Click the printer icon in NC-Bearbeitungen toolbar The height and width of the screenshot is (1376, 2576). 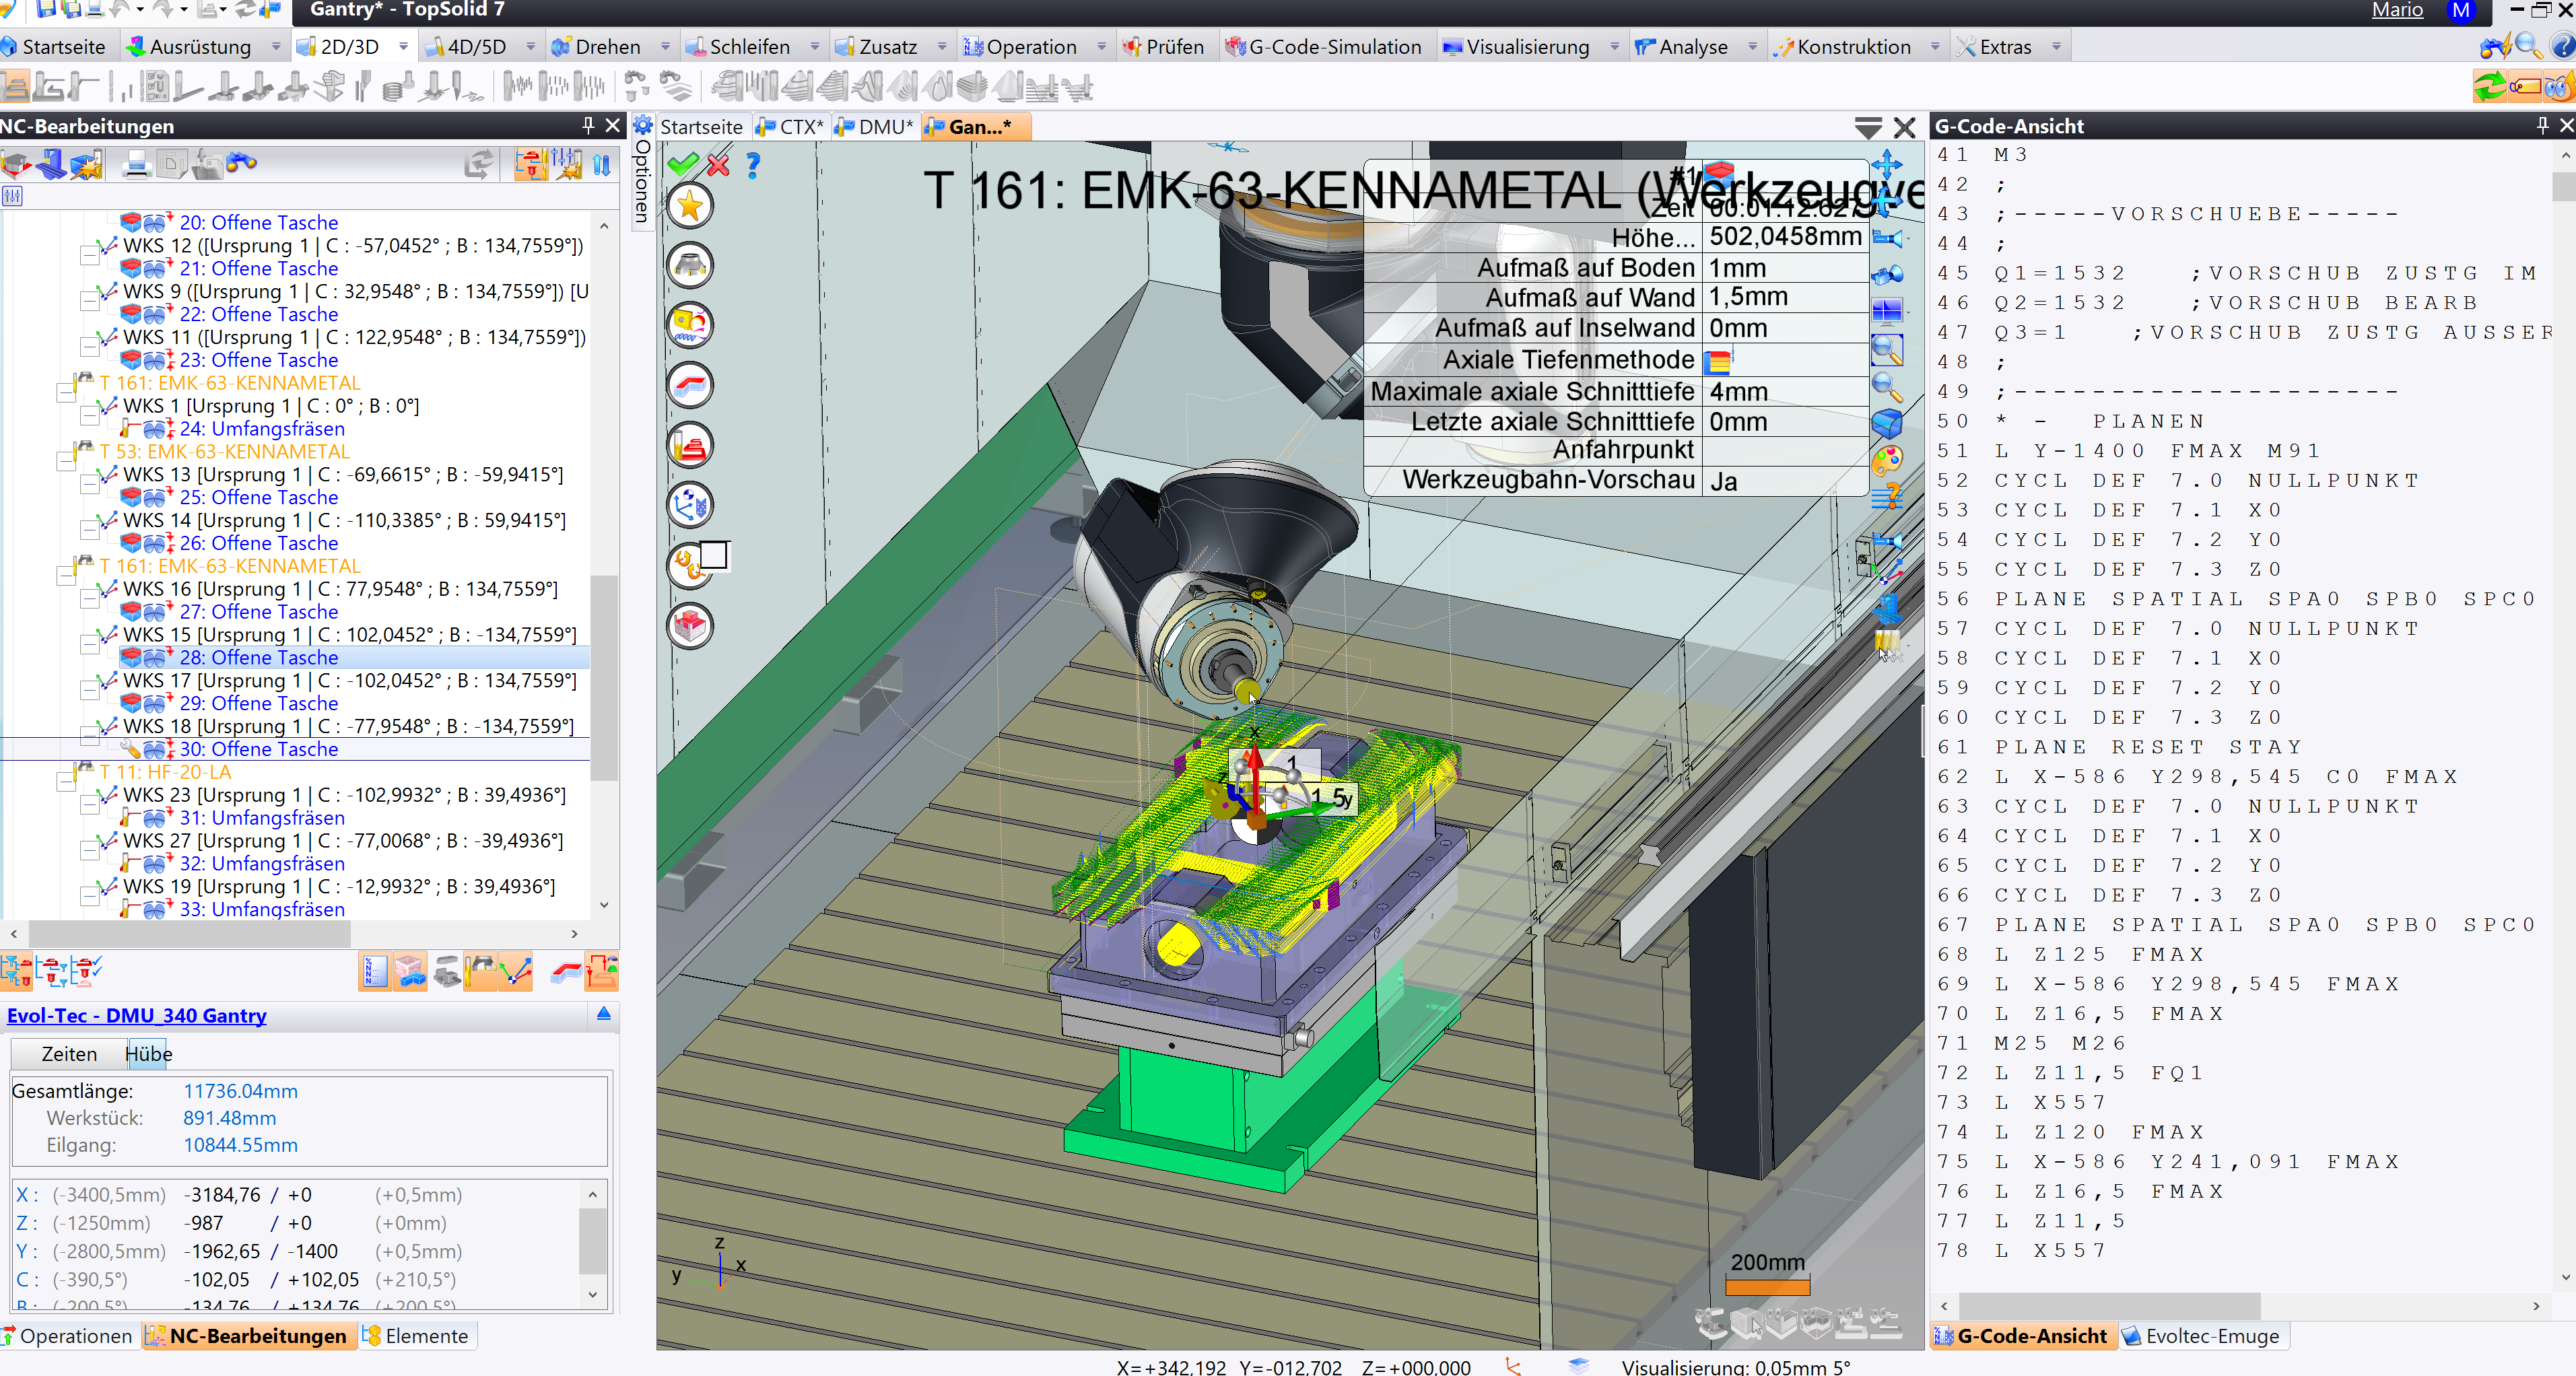point(136,163)
